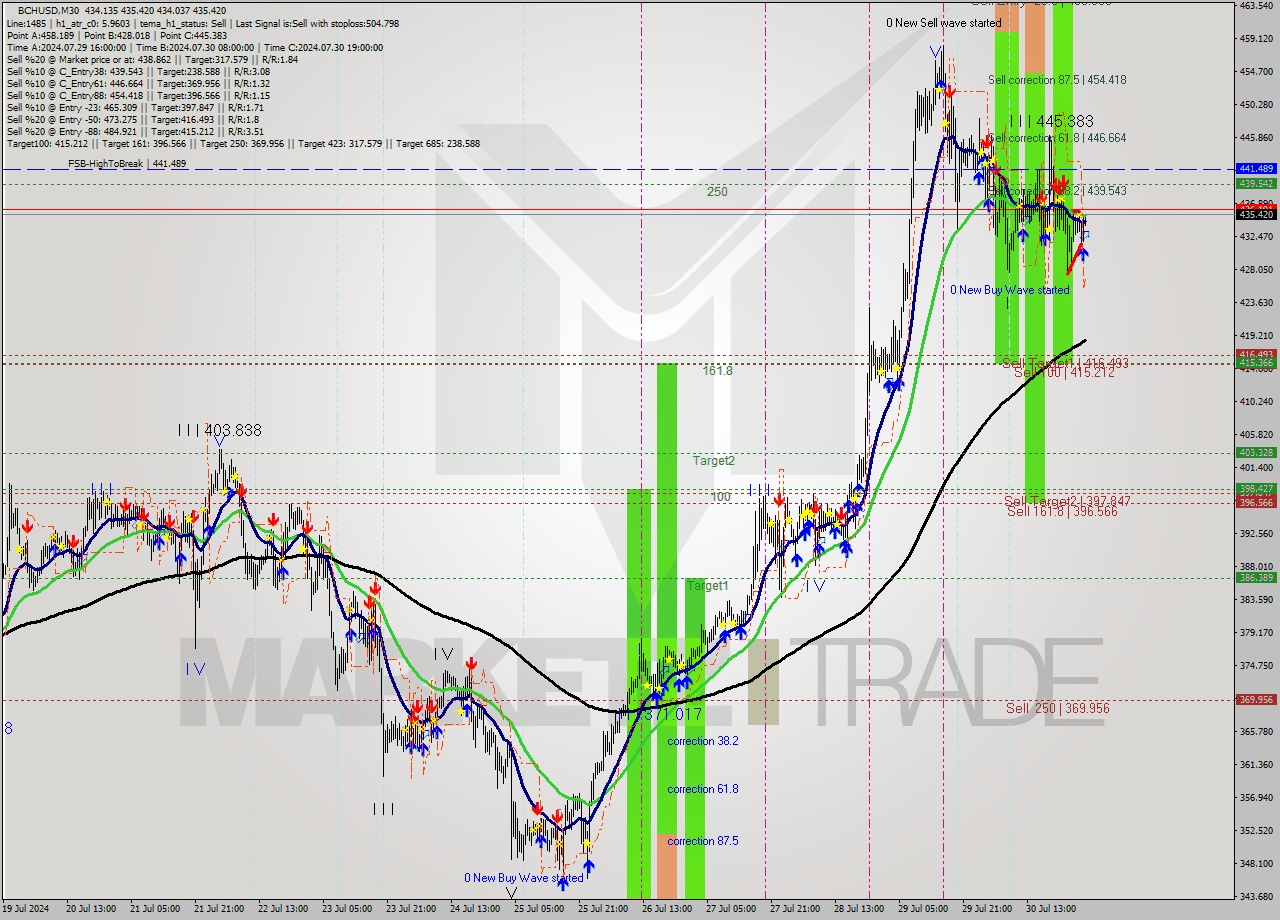1280x920 pixels.
Task: Click the blue 'correction 61.8' label
Action: pos(703,789)
